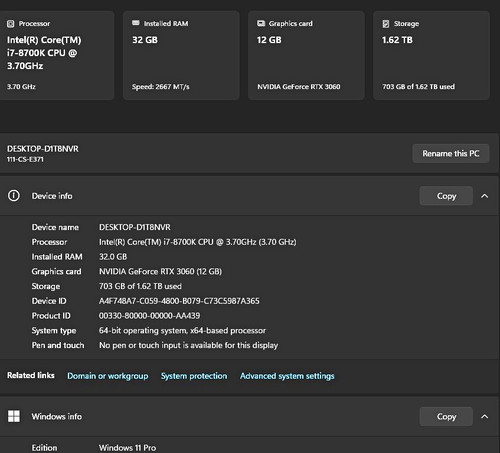Copy the Device info details

446,196
